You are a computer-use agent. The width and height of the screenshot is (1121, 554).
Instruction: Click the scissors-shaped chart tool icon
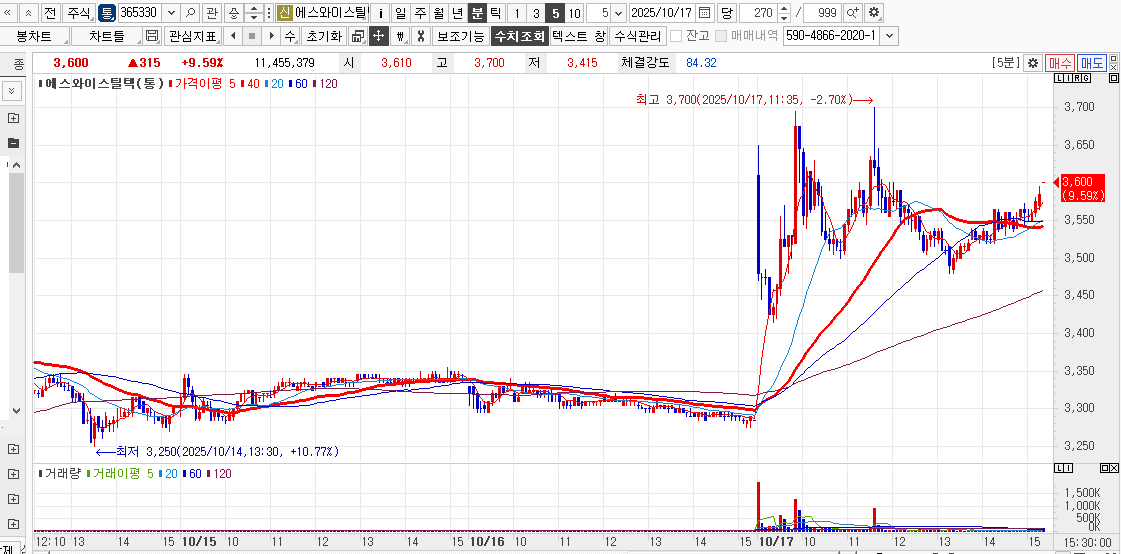(x=421, y=36)
